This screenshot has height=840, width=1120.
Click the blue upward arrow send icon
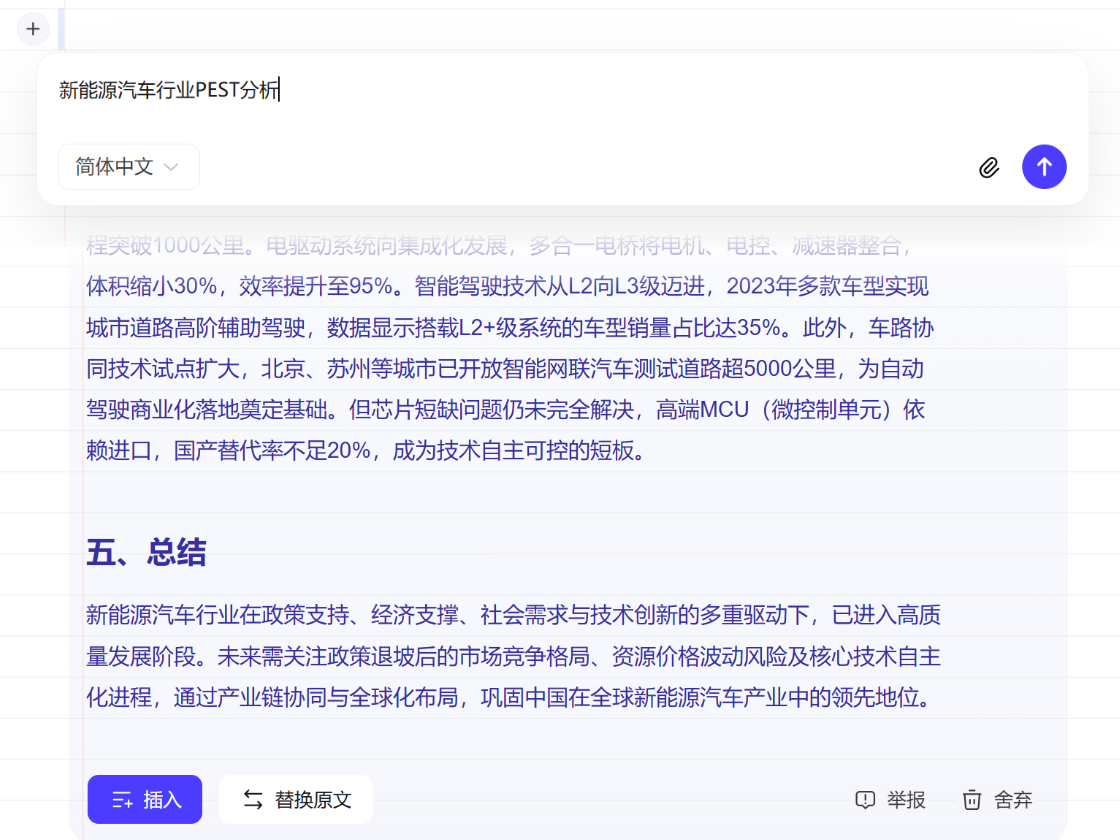[1044, 167]
